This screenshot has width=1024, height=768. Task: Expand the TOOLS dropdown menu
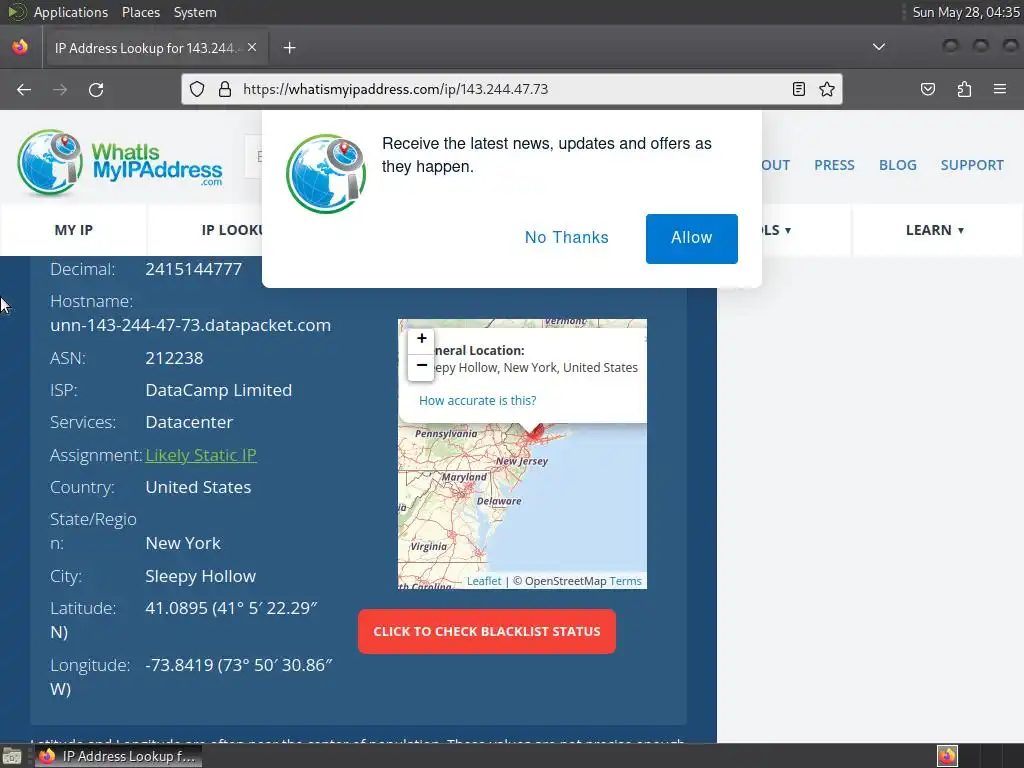pyautogui.click(x=776, y=230)
